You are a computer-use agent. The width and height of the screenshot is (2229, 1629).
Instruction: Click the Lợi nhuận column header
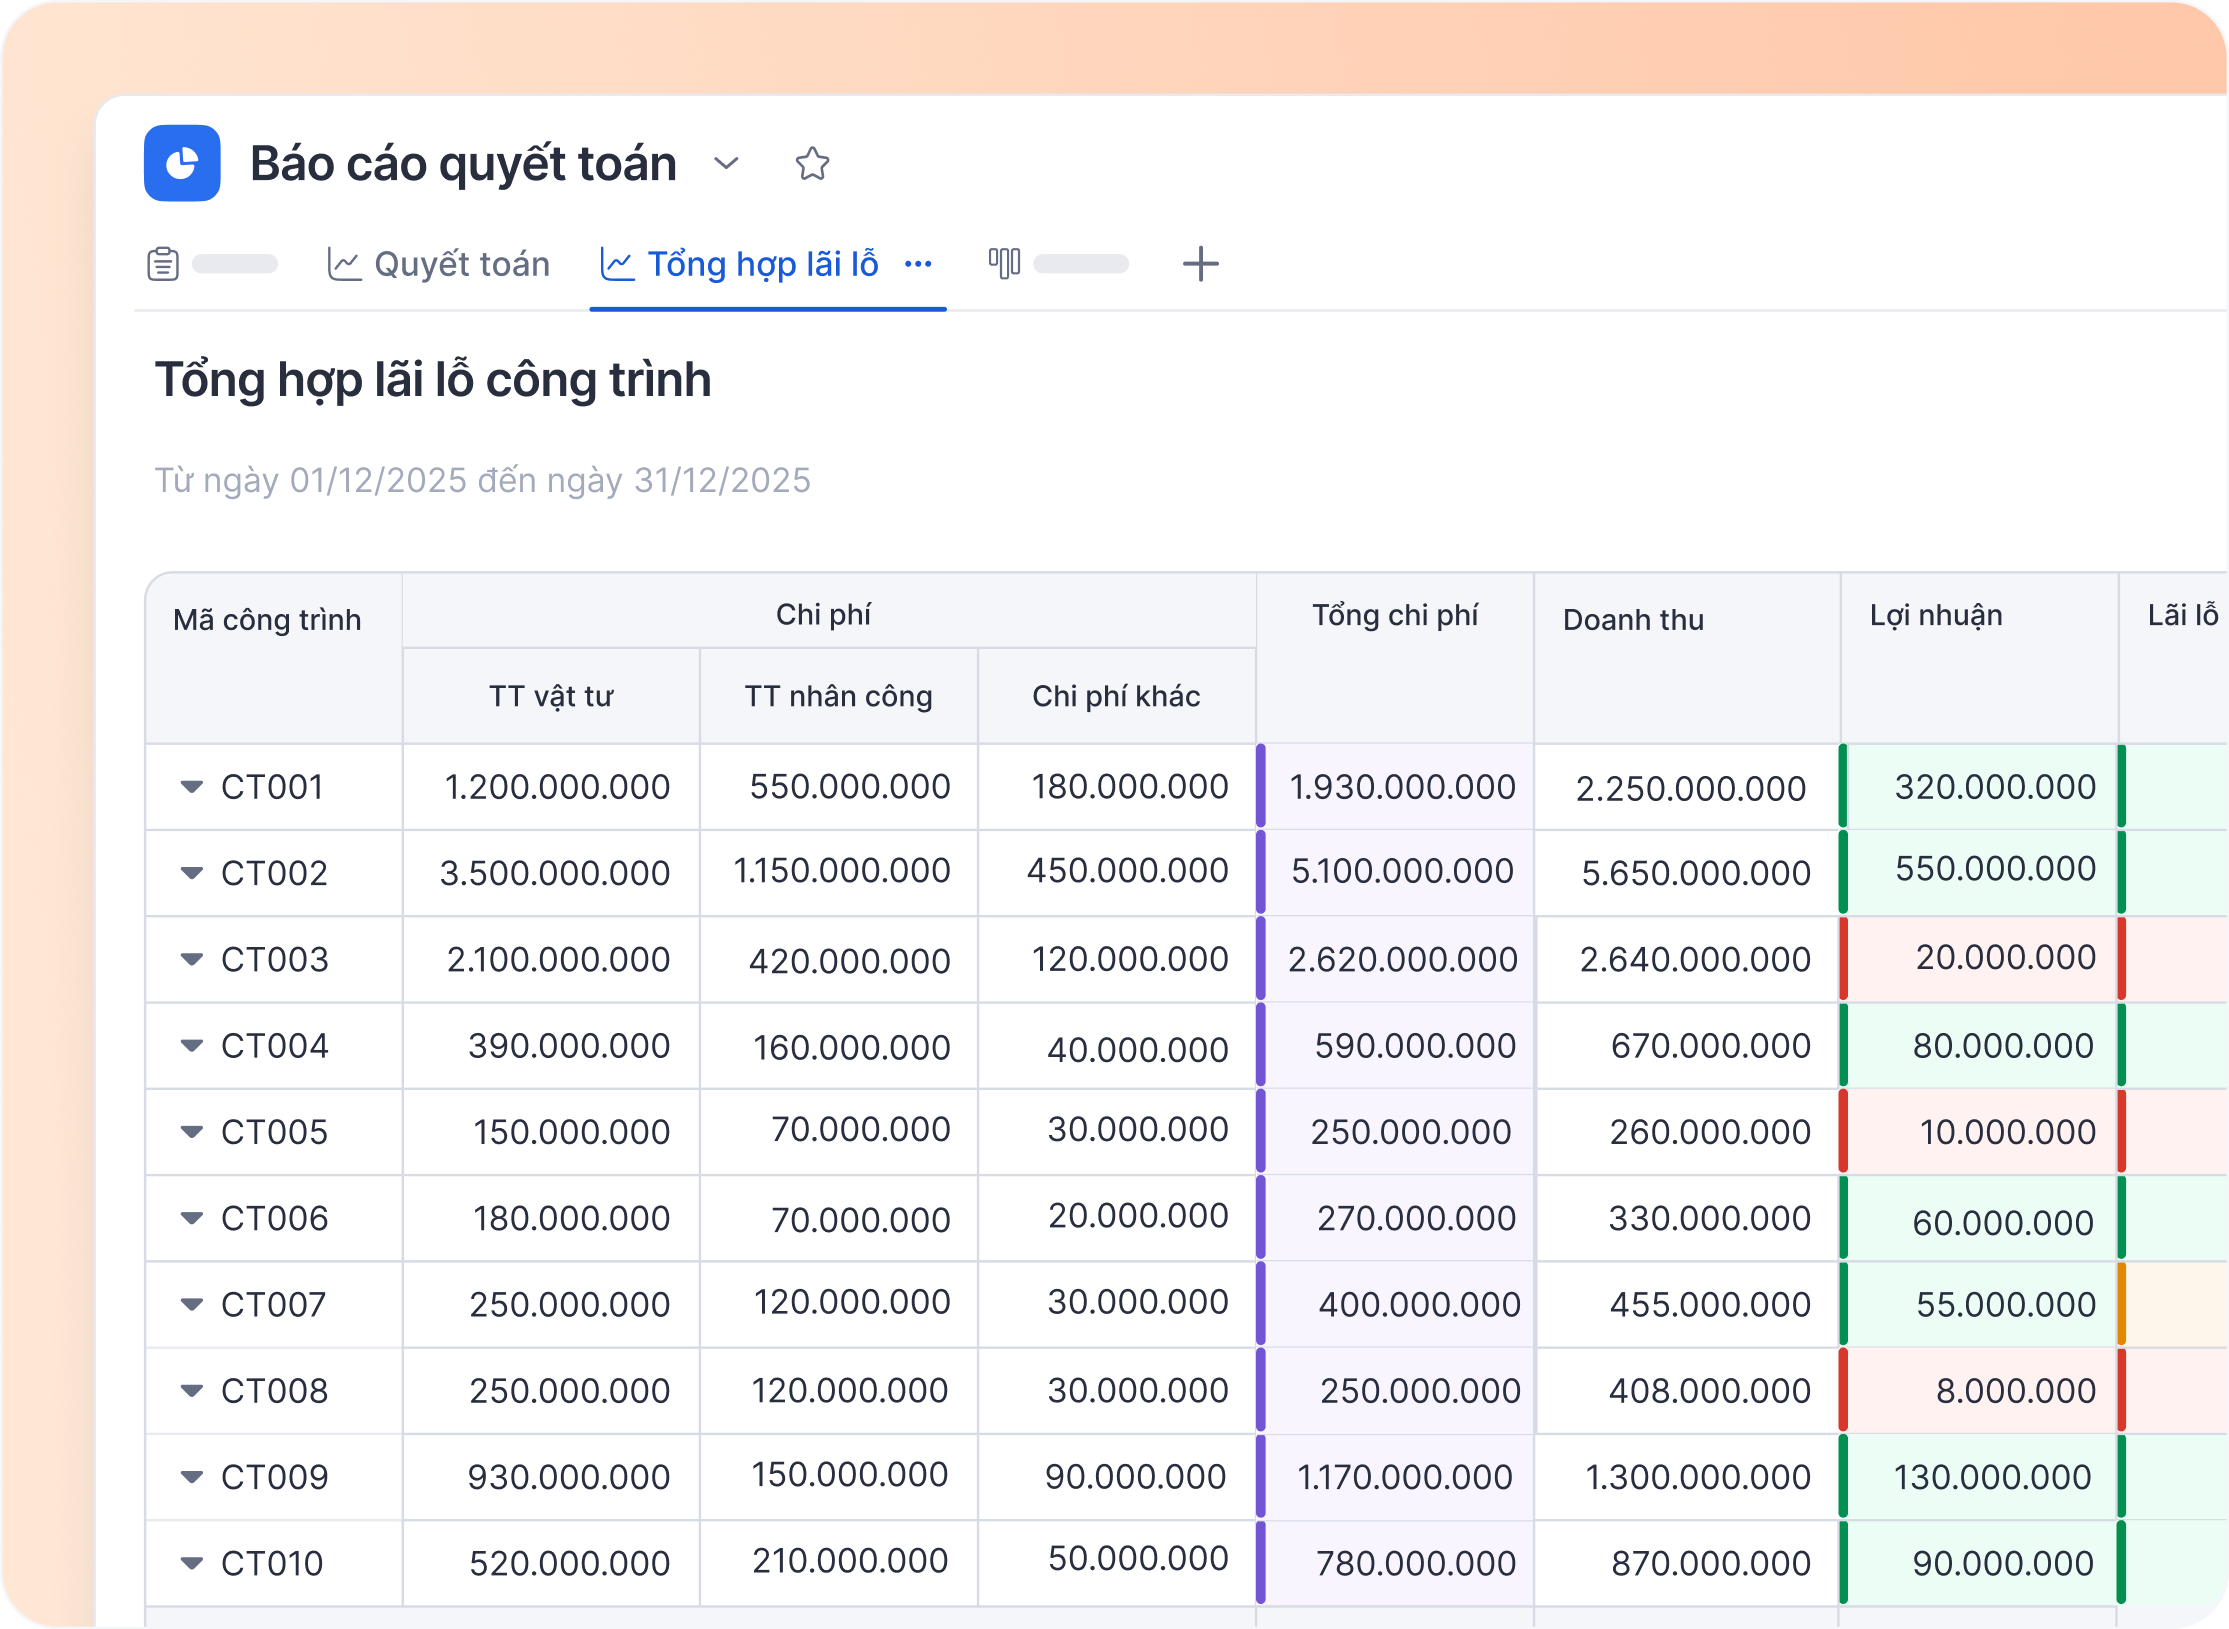click(1936, 615)
